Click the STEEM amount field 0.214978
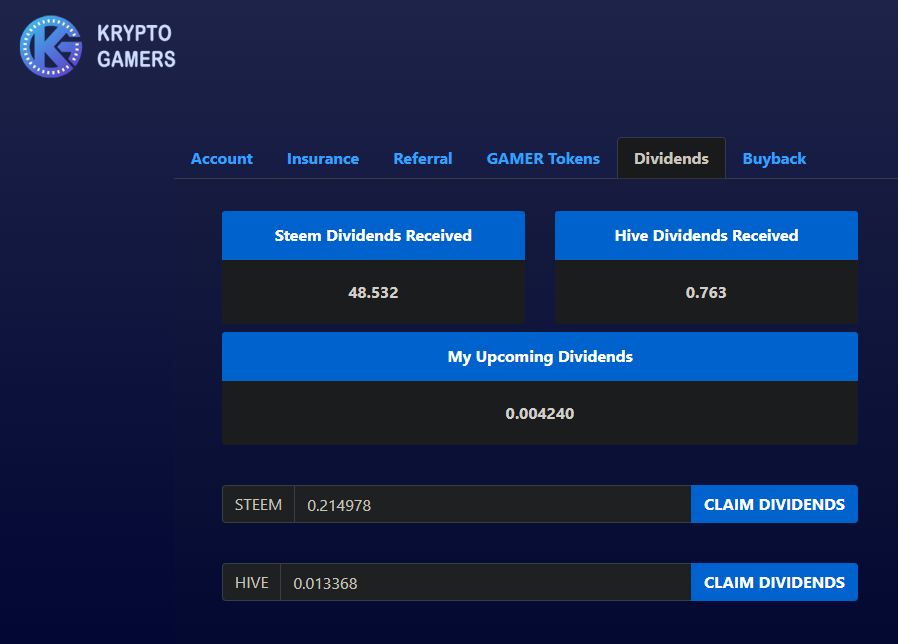Viewport: 898px width, 644px height. (493, 504)
